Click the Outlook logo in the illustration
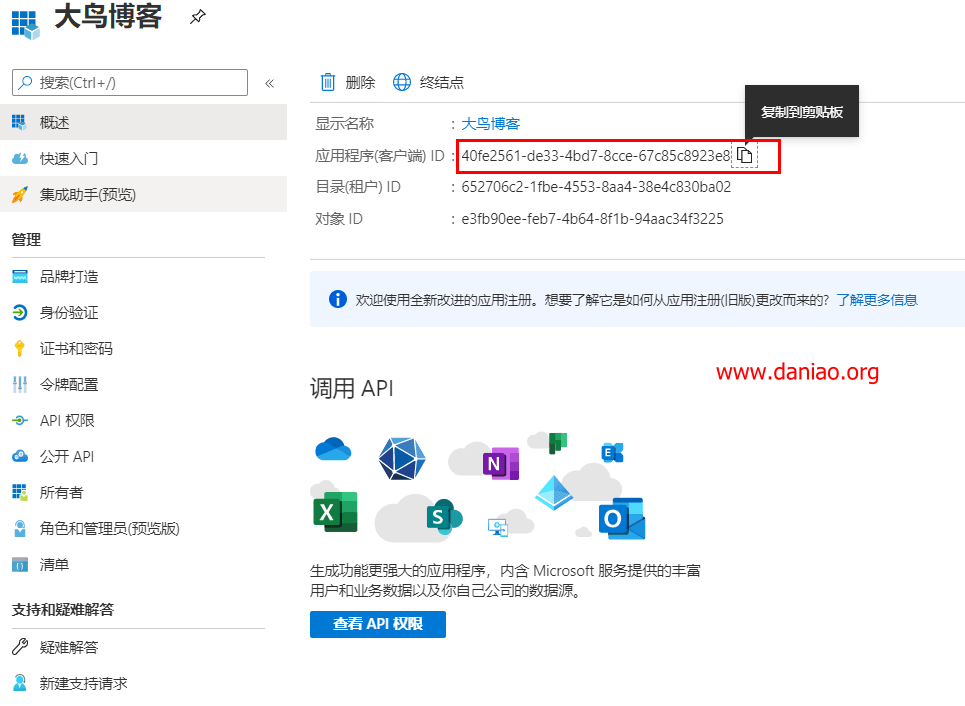Image resolution: width=965 pixels, height=706 pixels. pos(622,518)
